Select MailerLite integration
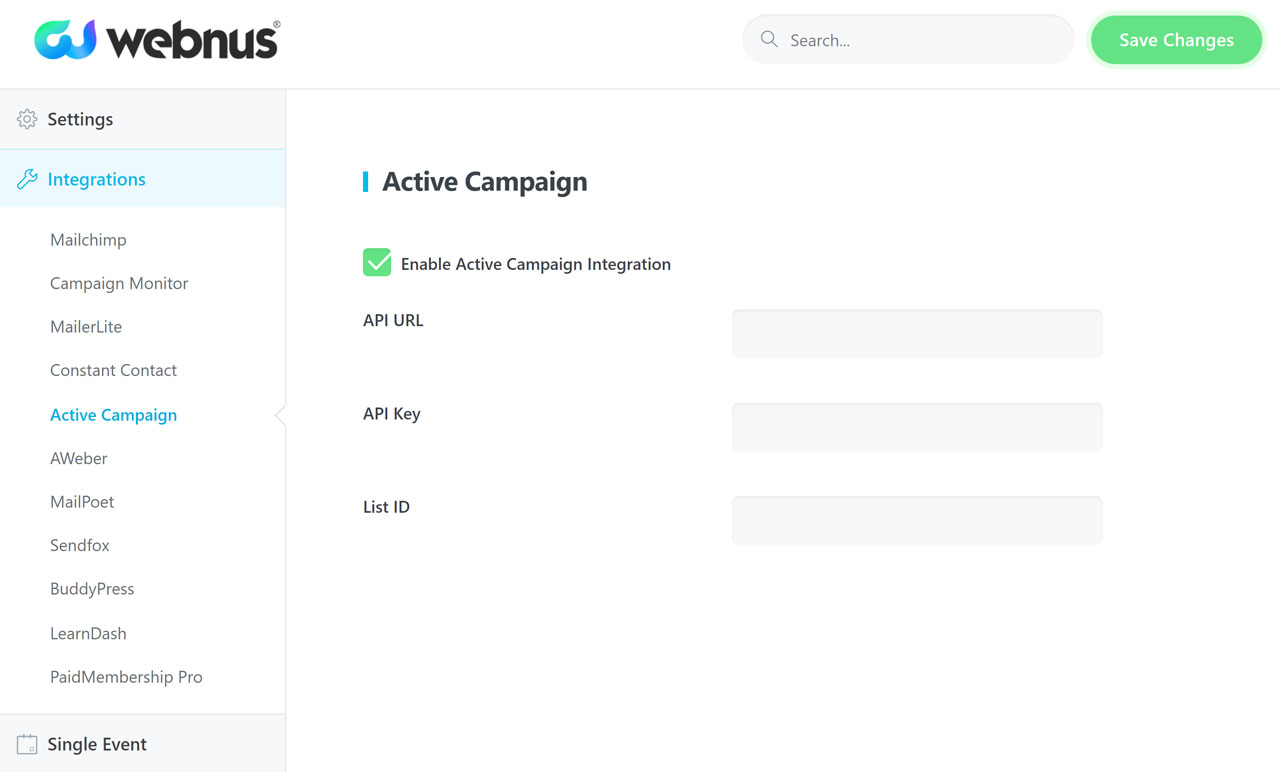 point(86,327)
